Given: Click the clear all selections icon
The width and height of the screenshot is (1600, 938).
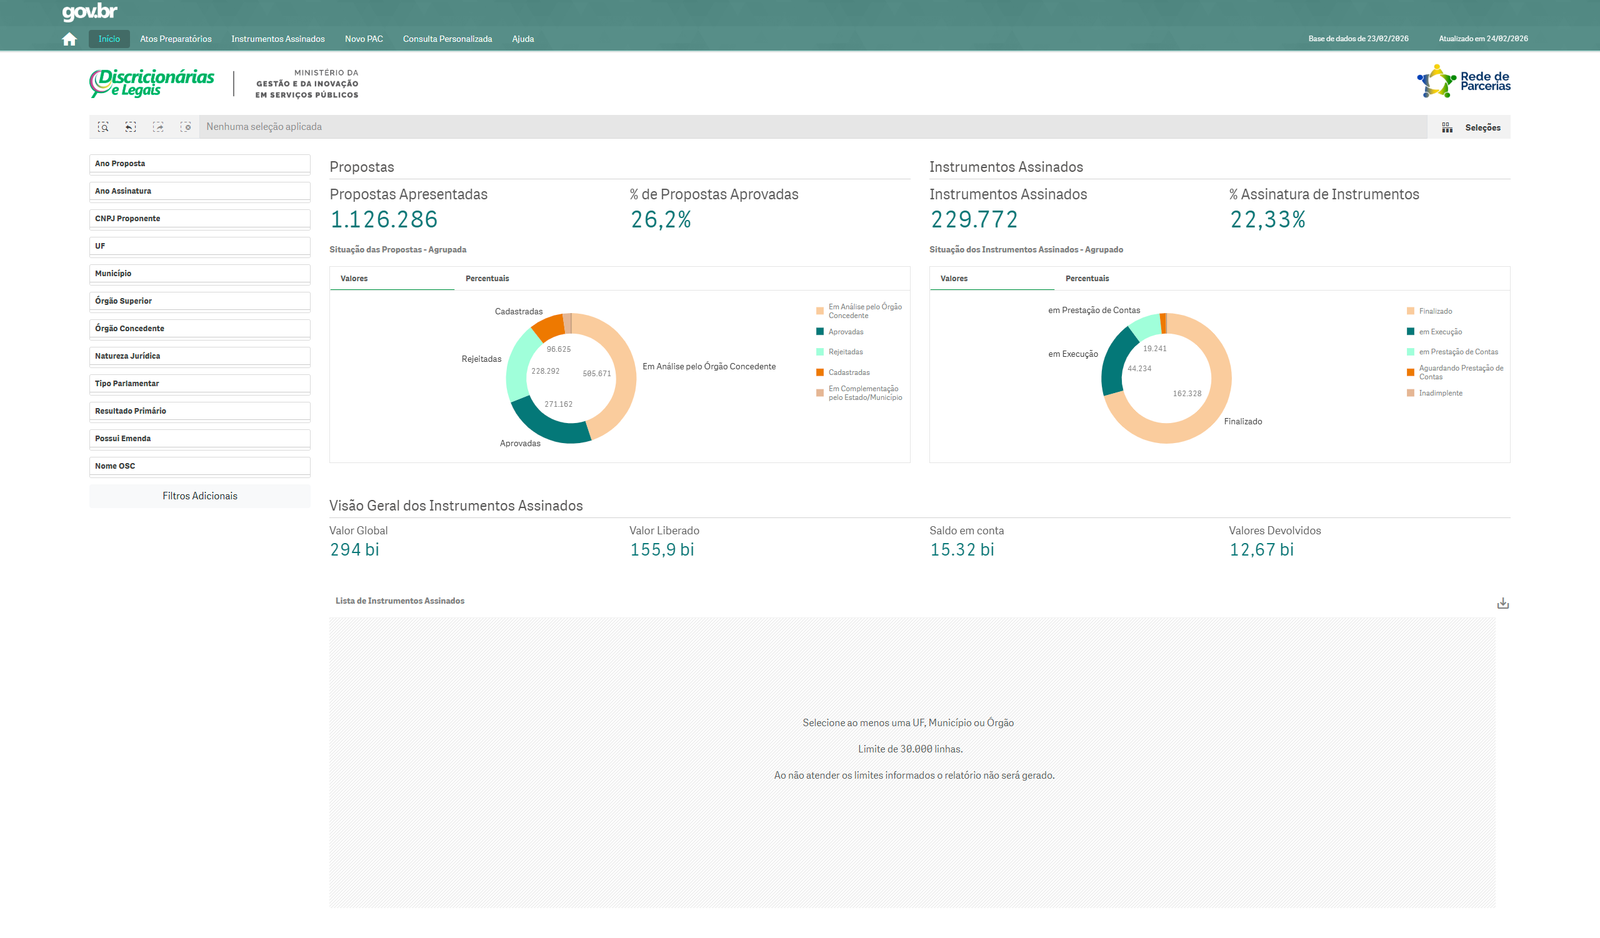Looking at the screenshot, I should tap(186, 127).
